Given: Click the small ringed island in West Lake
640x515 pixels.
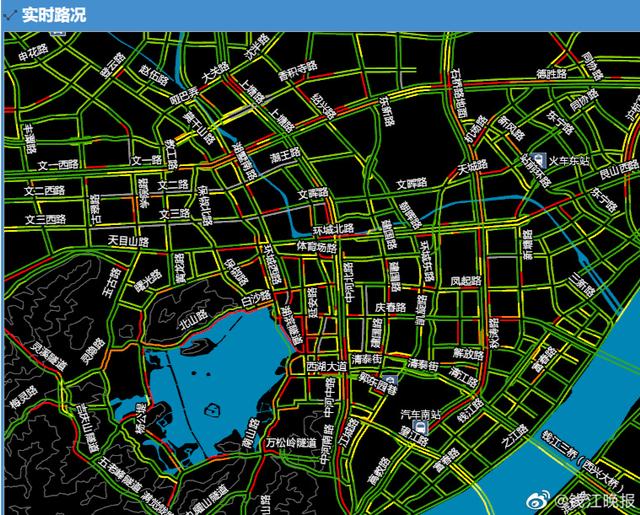Looking at the screenshot, I should tap(212, 408).
